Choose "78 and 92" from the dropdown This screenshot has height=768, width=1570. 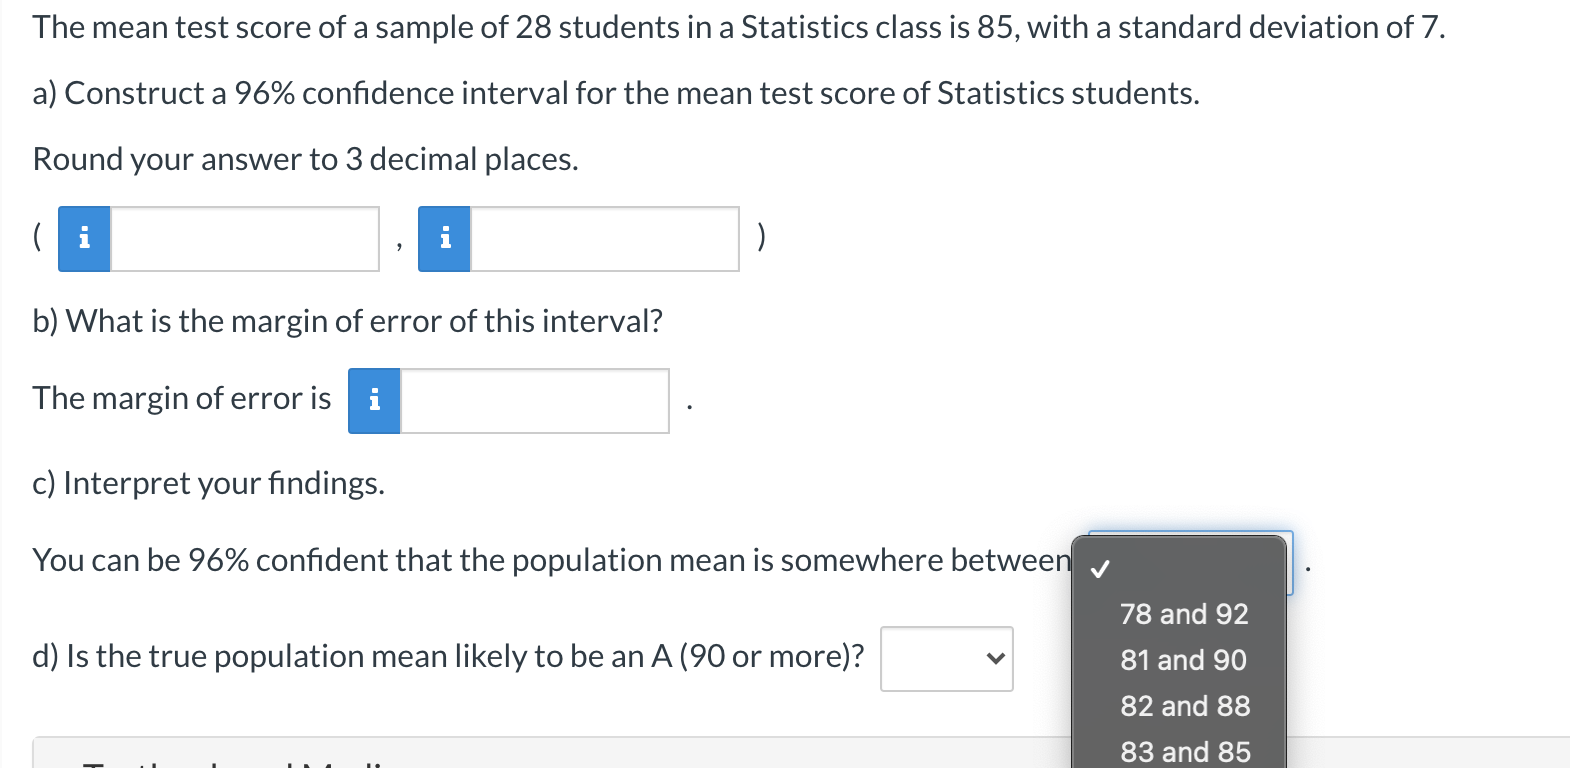tap(1183, 614)
